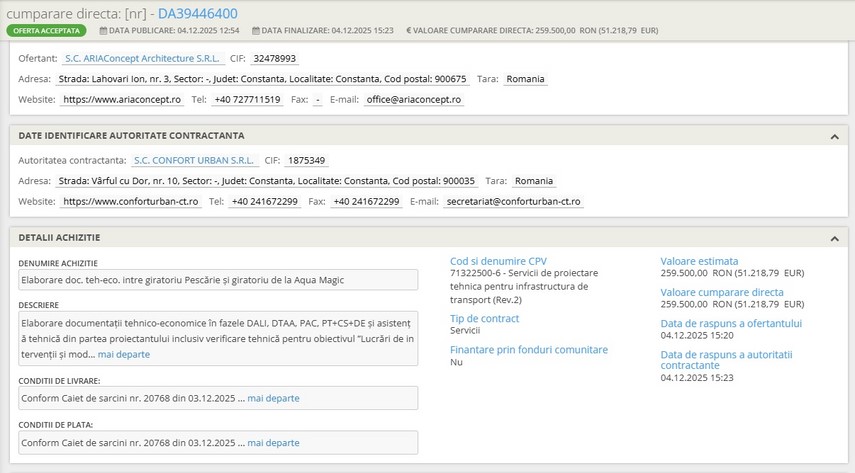Open the DA39446400 purchase code link
Screen dimensions: 855x473
[x=197, y=13]
